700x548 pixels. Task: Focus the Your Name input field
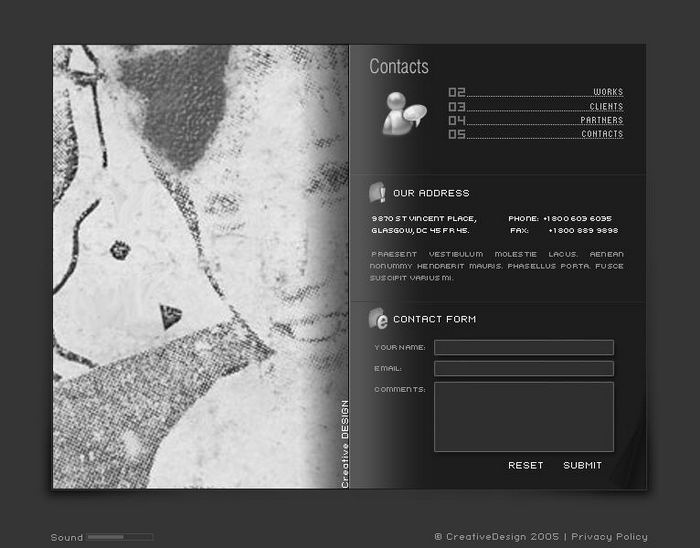click(523, 348)
